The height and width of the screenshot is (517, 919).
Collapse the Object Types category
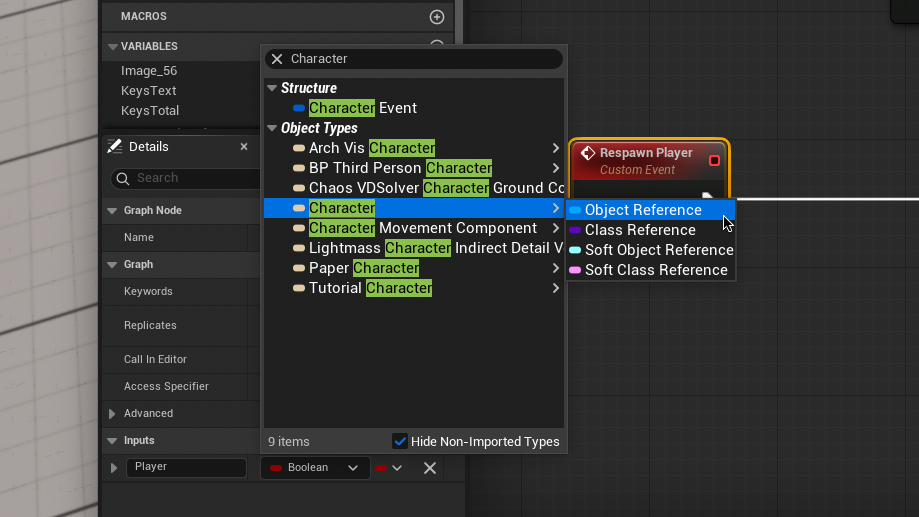click(272, 128)
